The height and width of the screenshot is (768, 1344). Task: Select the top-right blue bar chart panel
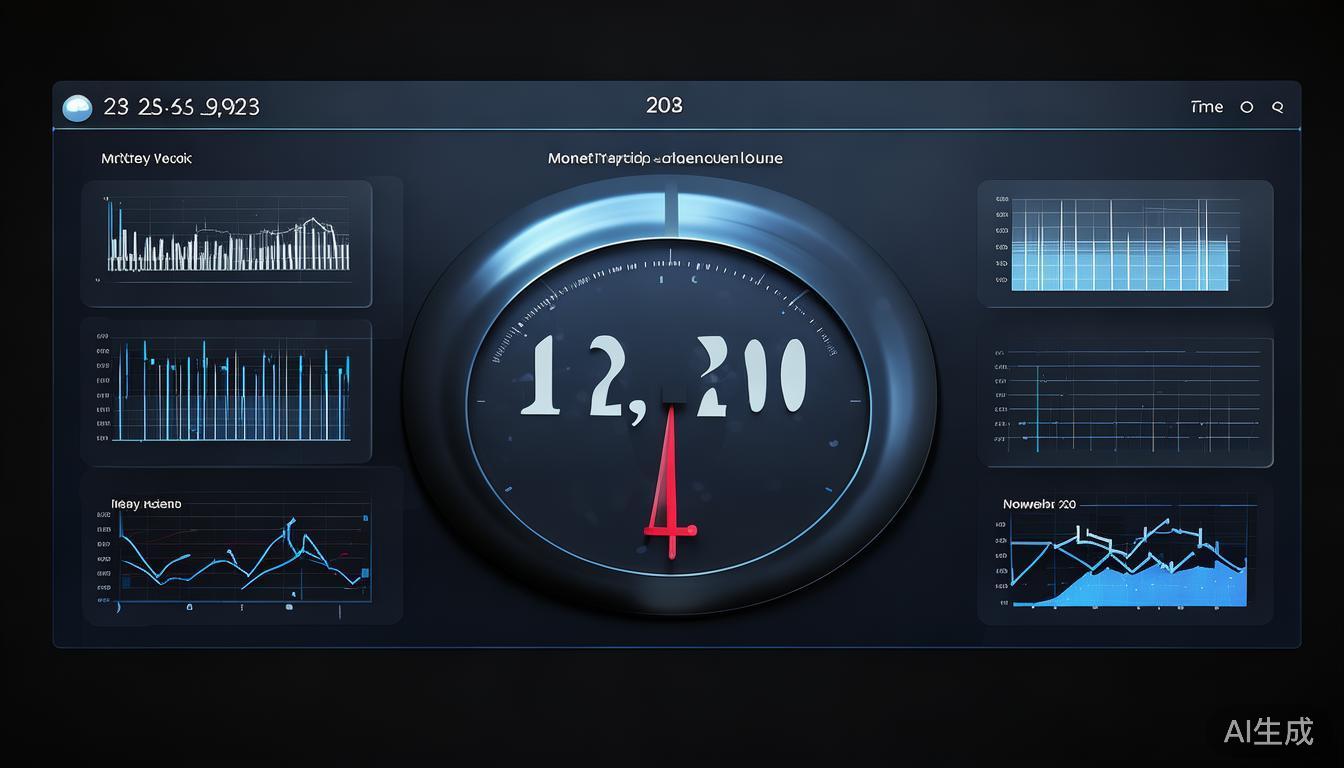pos(1124,244)
